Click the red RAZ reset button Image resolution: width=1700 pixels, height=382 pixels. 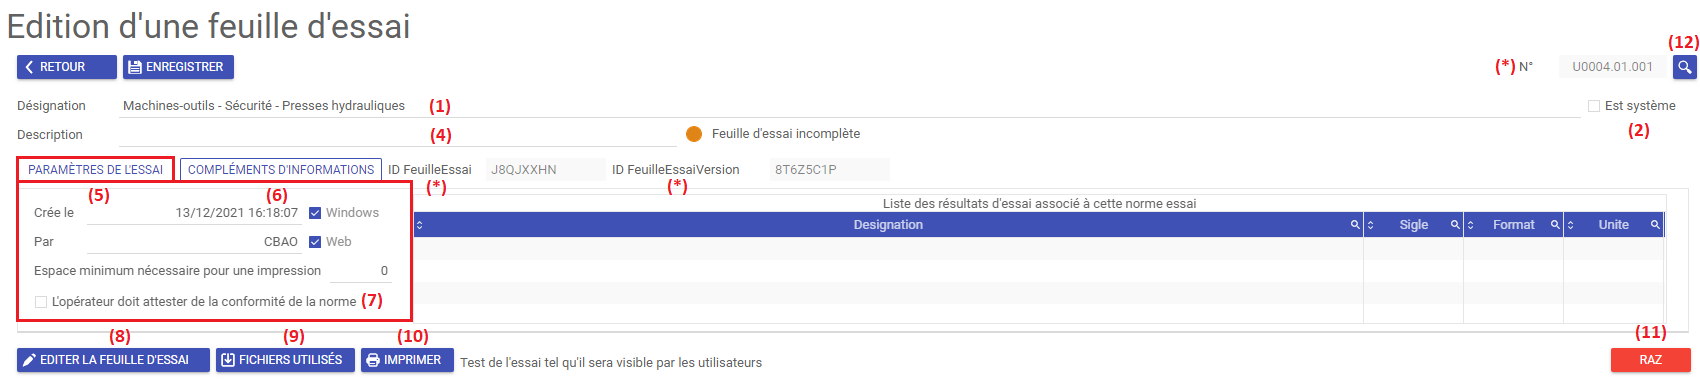click(1650, 360)
